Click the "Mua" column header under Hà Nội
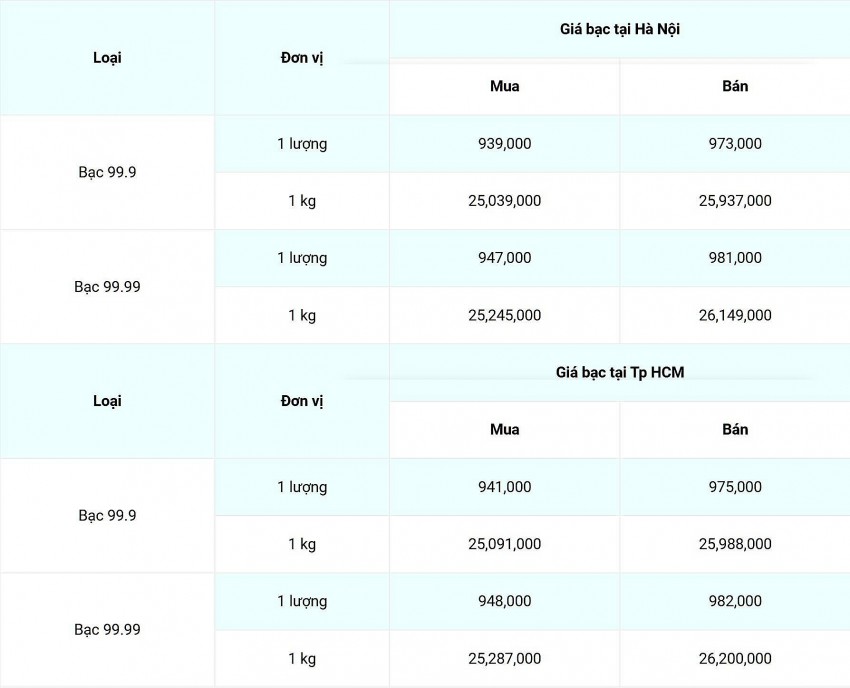The width and height of the screenshot is (850, 688). tap(505, 86)
